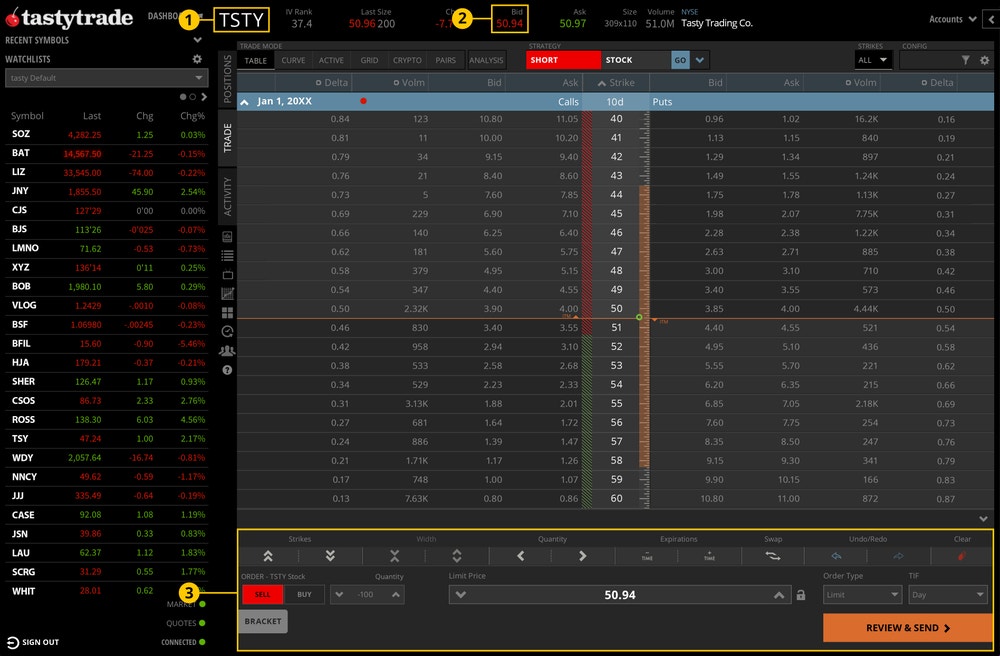Expand more expirations with the chevron below the chain
The height and width of the screenshot is (656, 1000).
tap(983, 519)
